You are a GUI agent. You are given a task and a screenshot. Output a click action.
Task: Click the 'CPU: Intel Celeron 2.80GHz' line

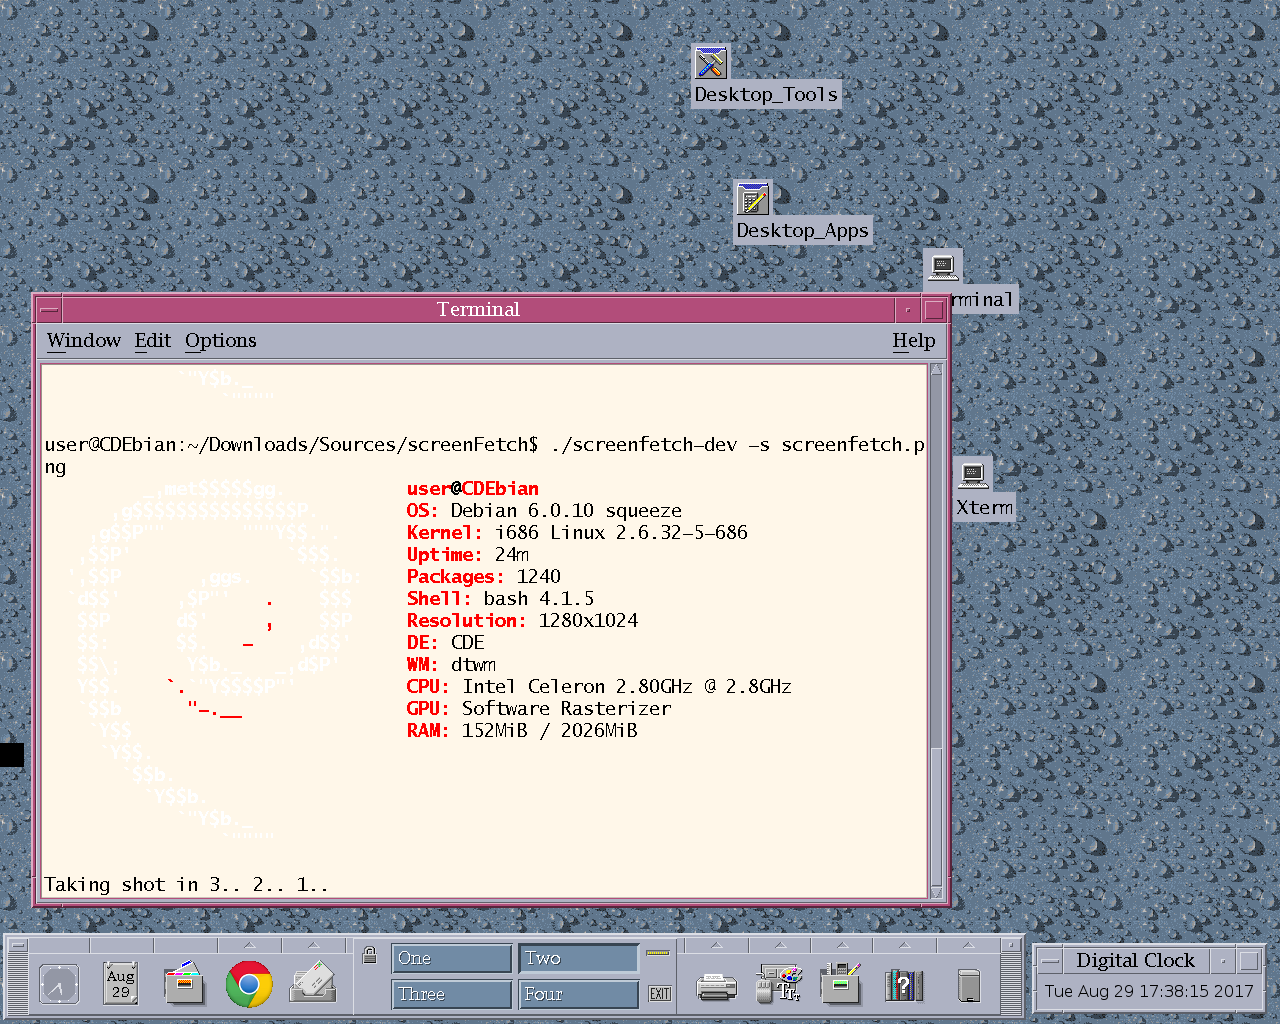click(599, 687)
